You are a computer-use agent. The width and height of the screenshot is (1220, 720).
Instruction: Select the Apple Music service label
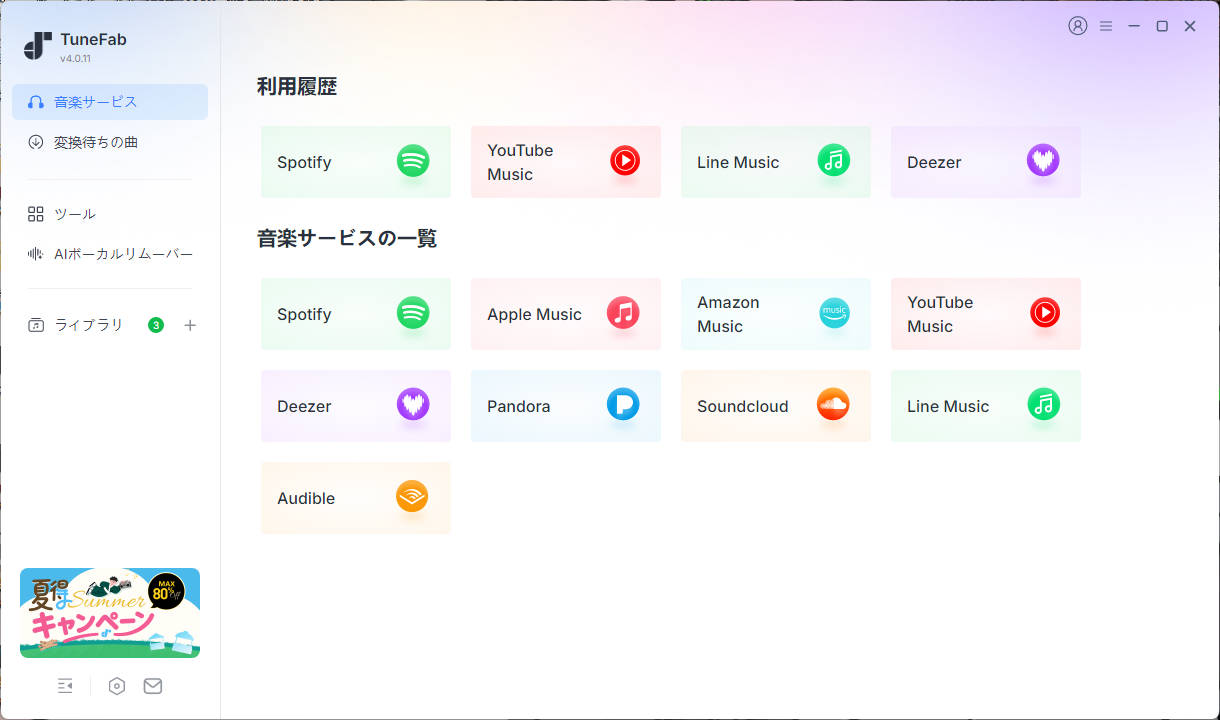pos(534,314)
